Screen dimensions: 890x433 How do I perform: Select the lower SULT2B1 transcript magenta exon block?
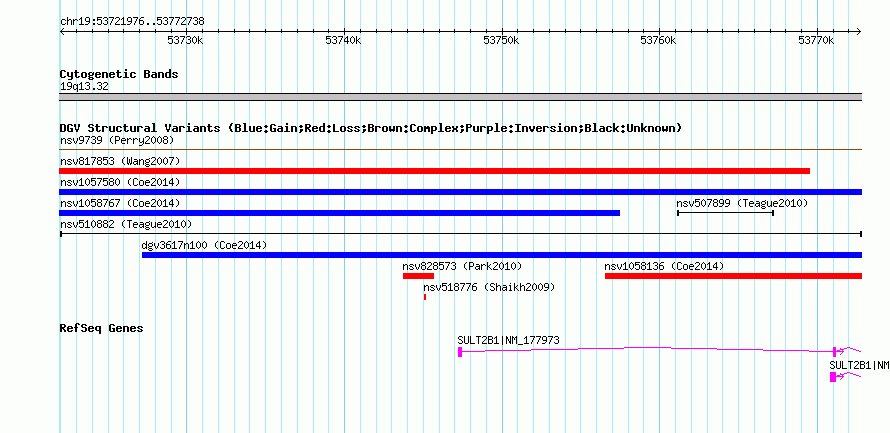tap(833, 377)
